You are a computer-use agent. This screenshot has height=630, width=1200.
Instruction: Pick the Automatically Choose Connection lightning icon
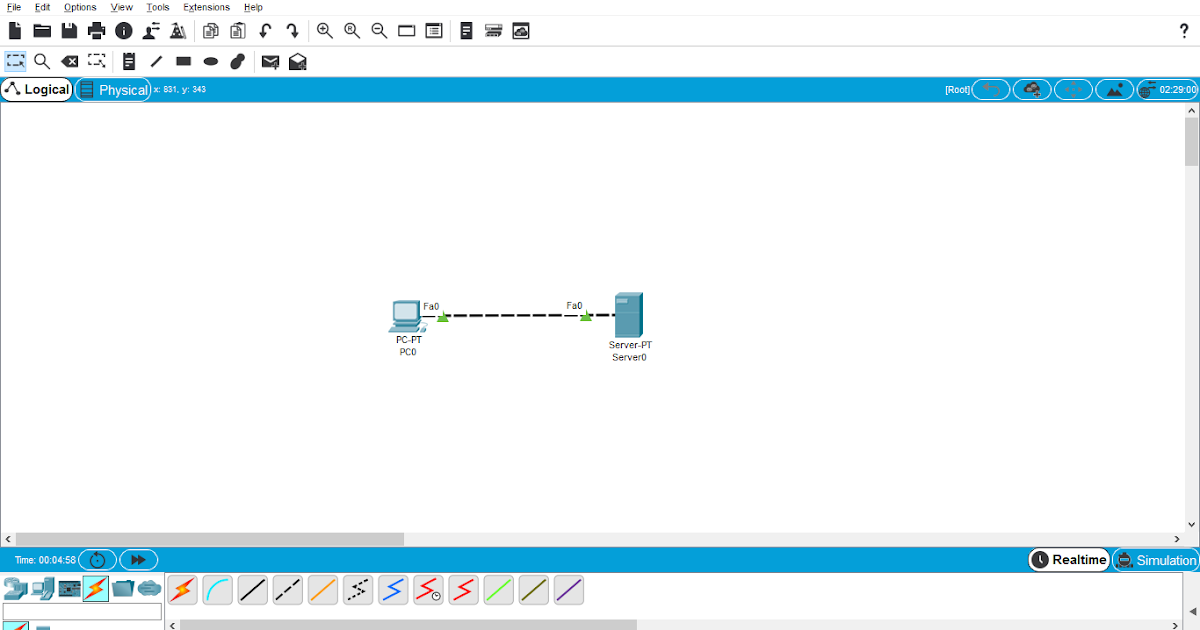point(182,590)
